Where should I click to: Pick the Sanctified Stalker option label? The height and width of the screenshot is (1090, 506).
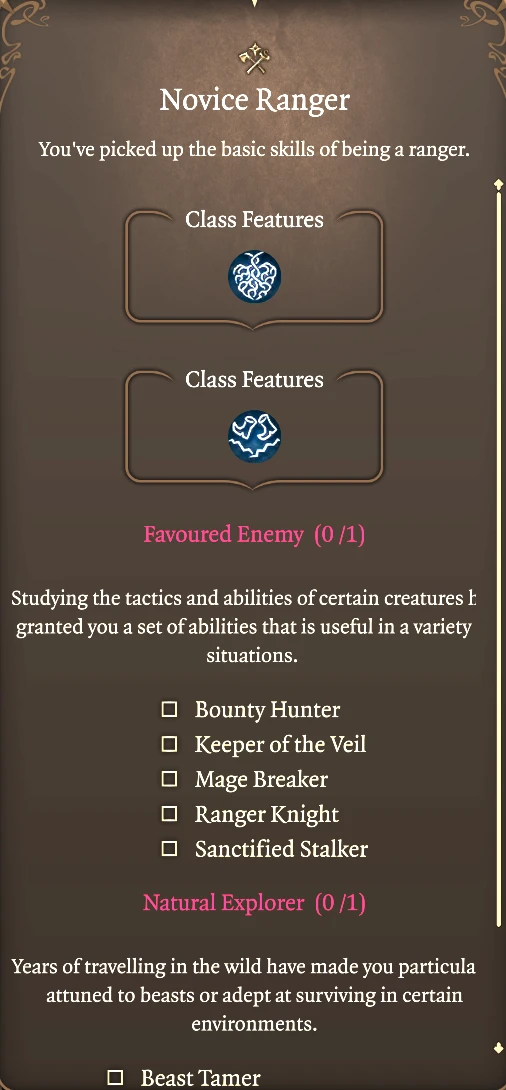(x=281, y=849)
